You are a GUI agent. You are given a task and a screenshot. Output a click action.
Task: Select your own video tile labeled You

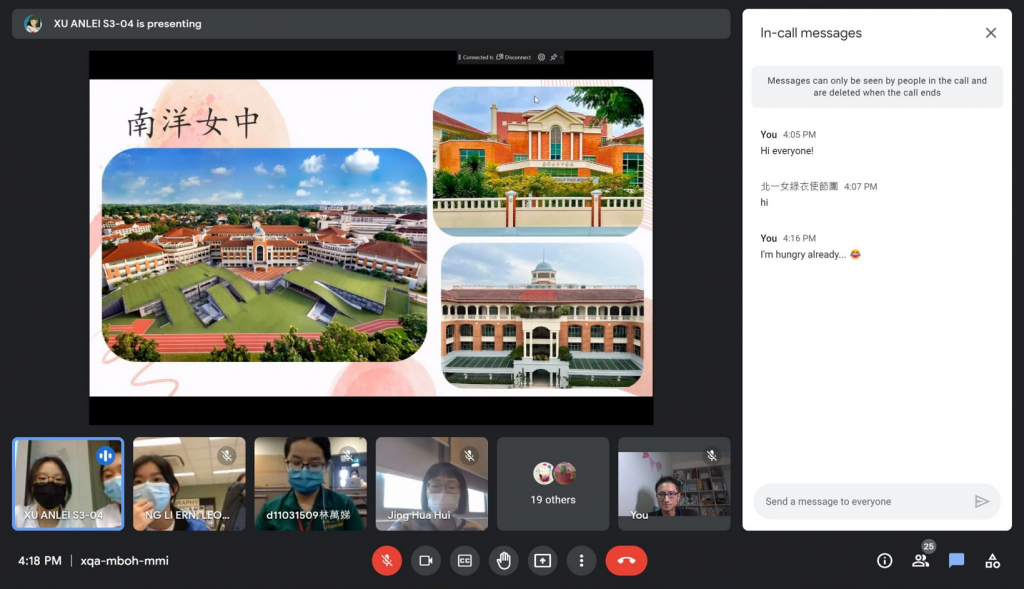[x=674, y=484]
